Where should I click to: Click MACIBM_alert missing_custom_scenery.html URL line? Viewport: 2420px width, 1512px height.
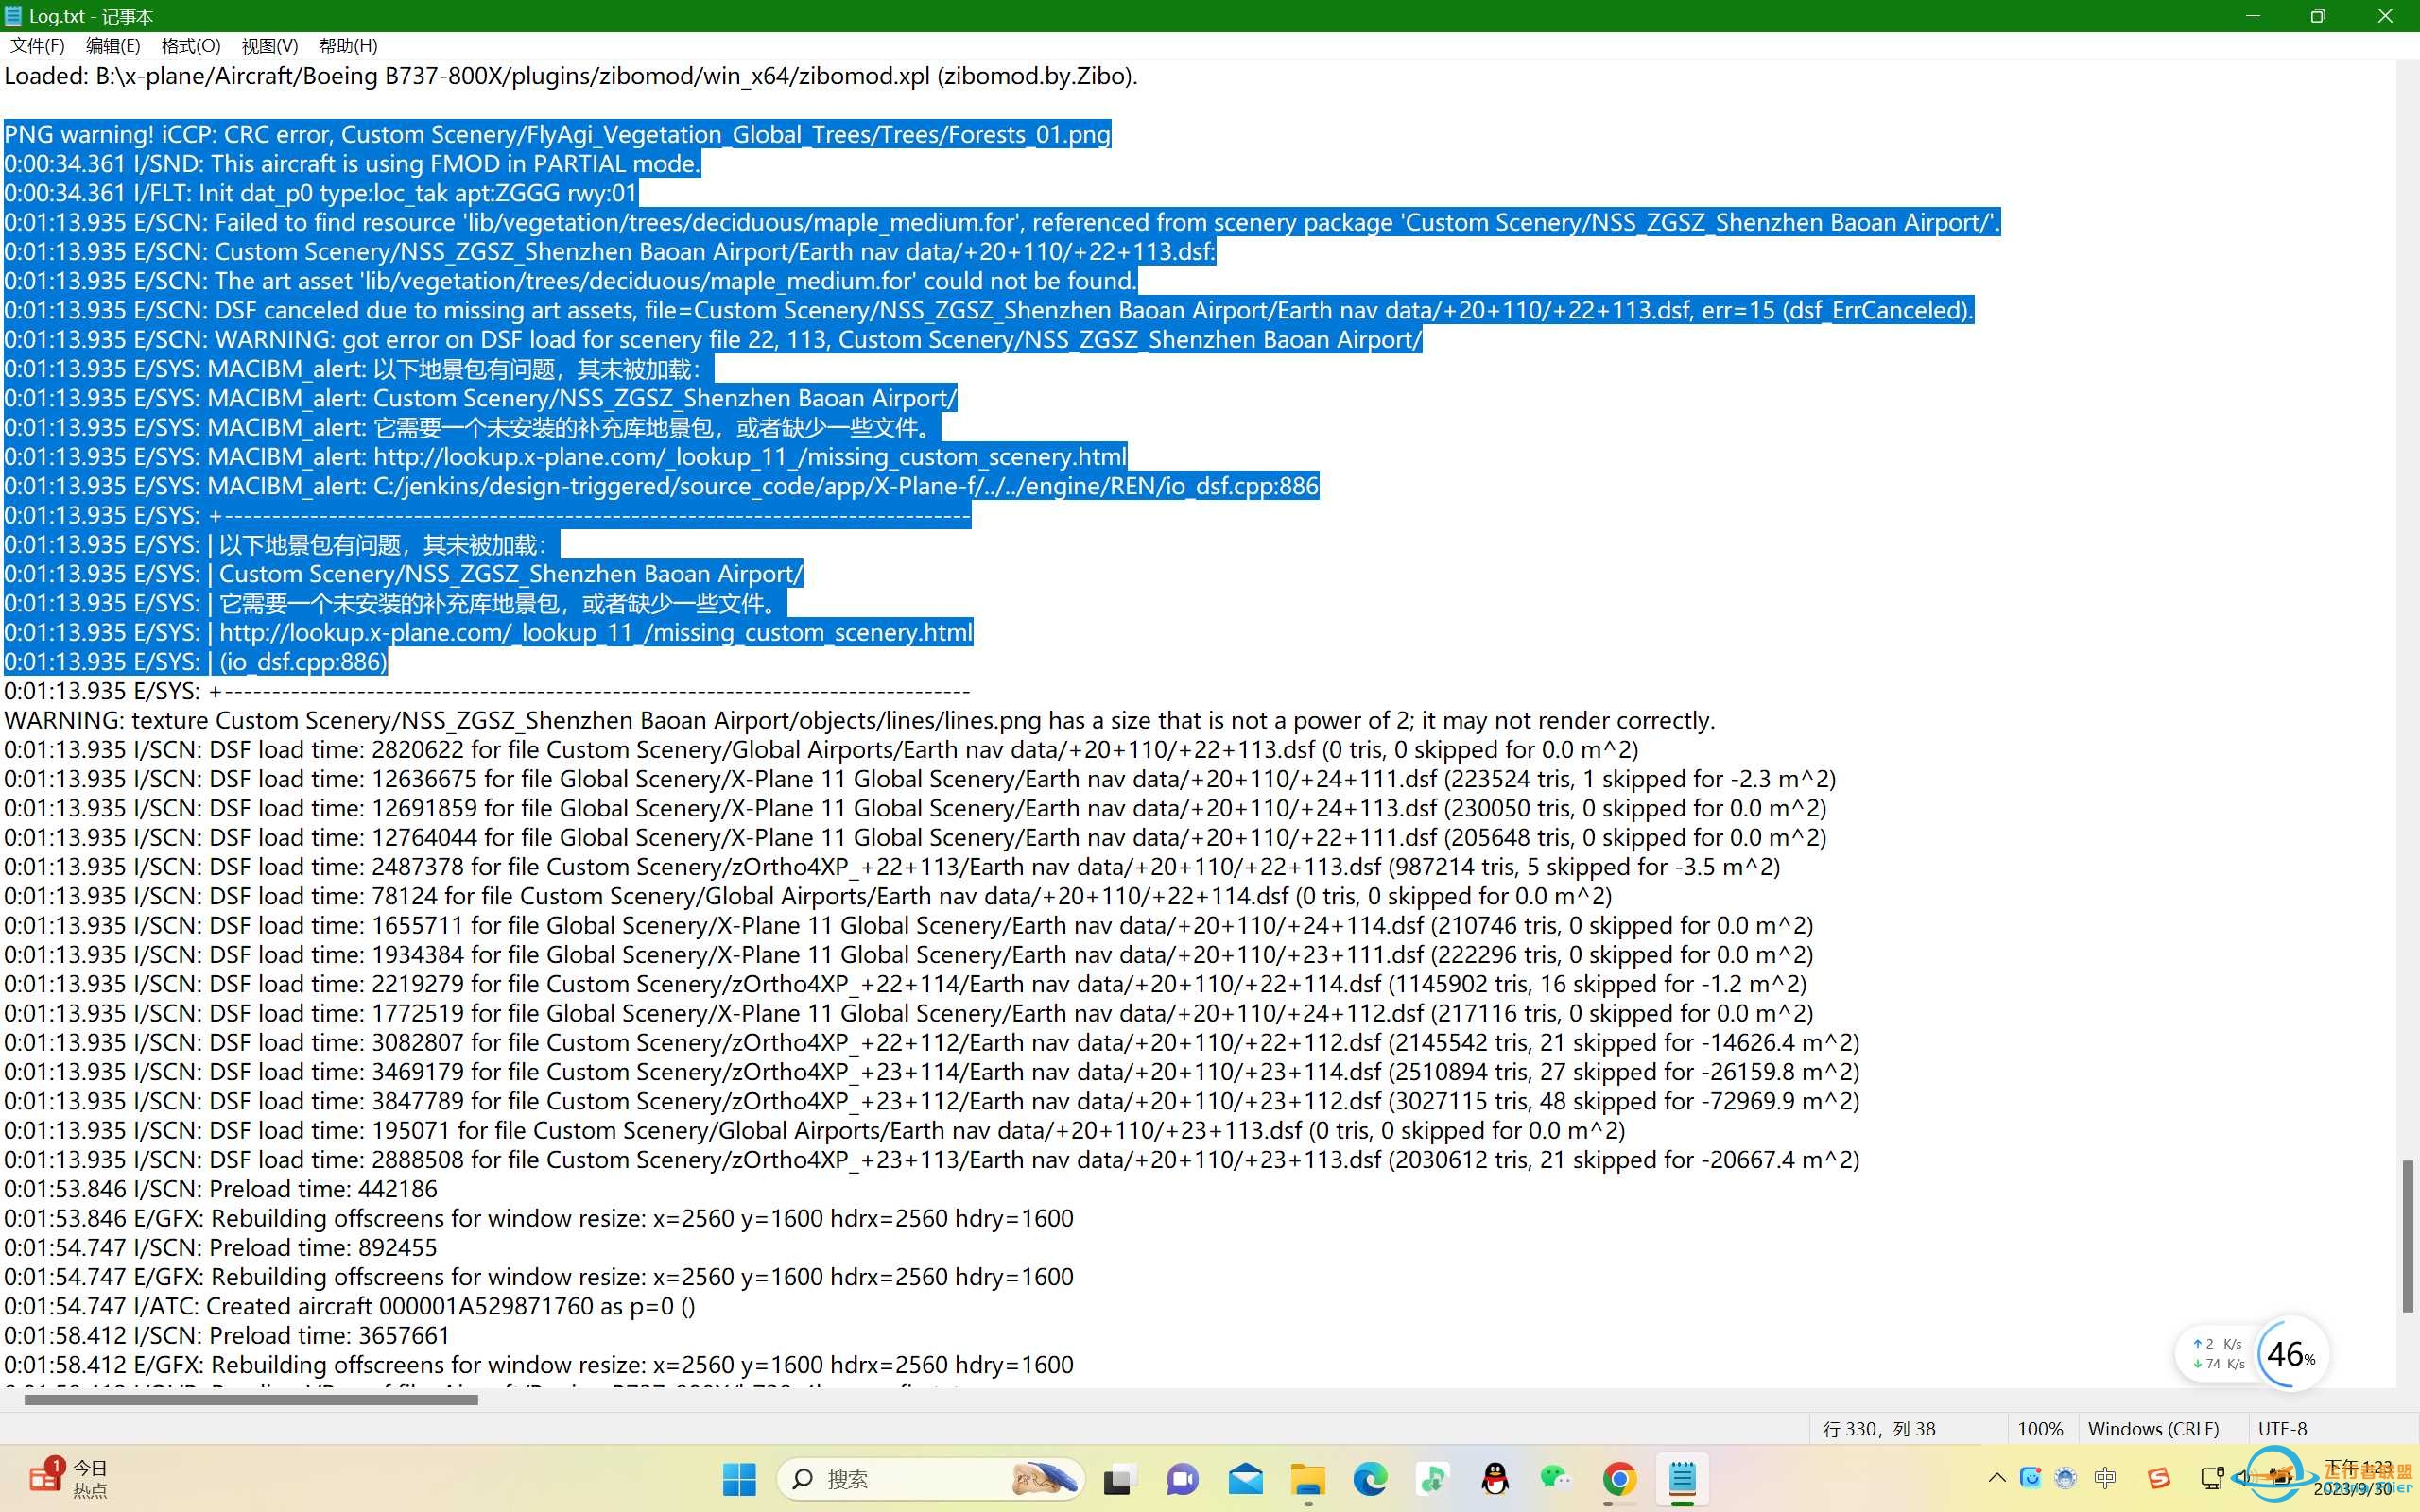(x=566, y=456)
